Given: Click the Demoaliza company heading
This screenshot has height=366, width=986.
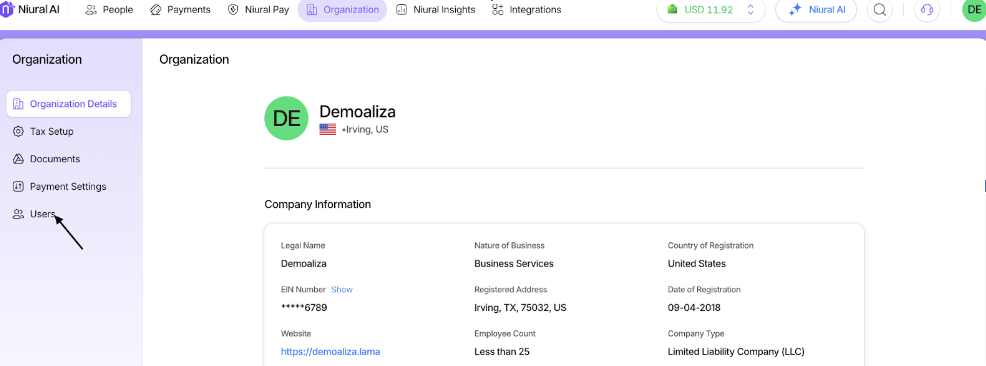Looking at the screenshot, I should tap(357, 112).
